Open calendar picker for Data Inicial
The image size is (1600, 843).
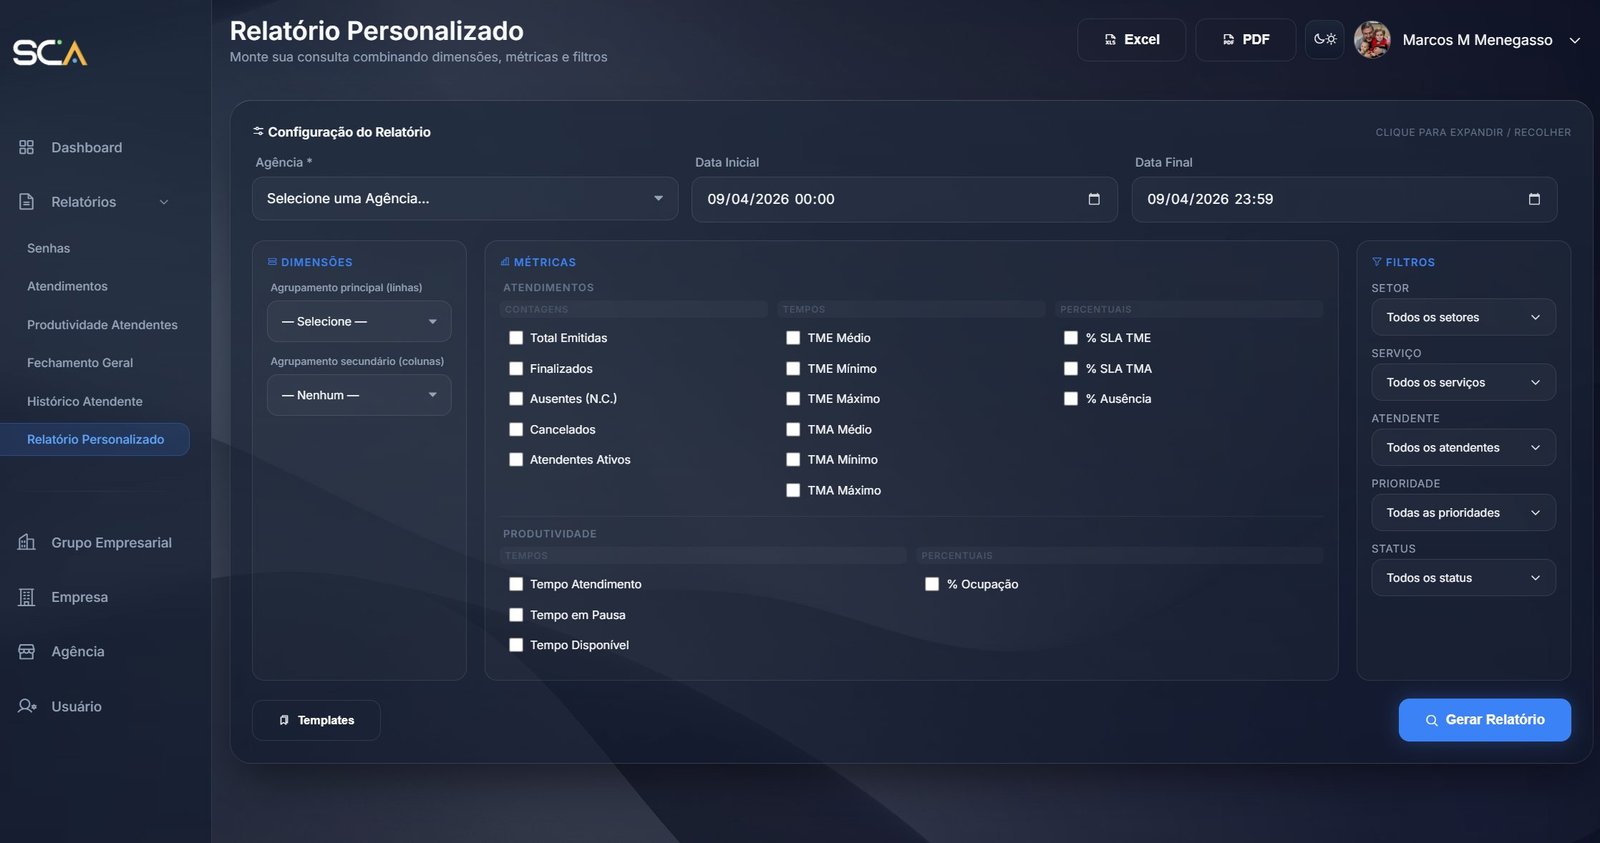click(1094, 199)
